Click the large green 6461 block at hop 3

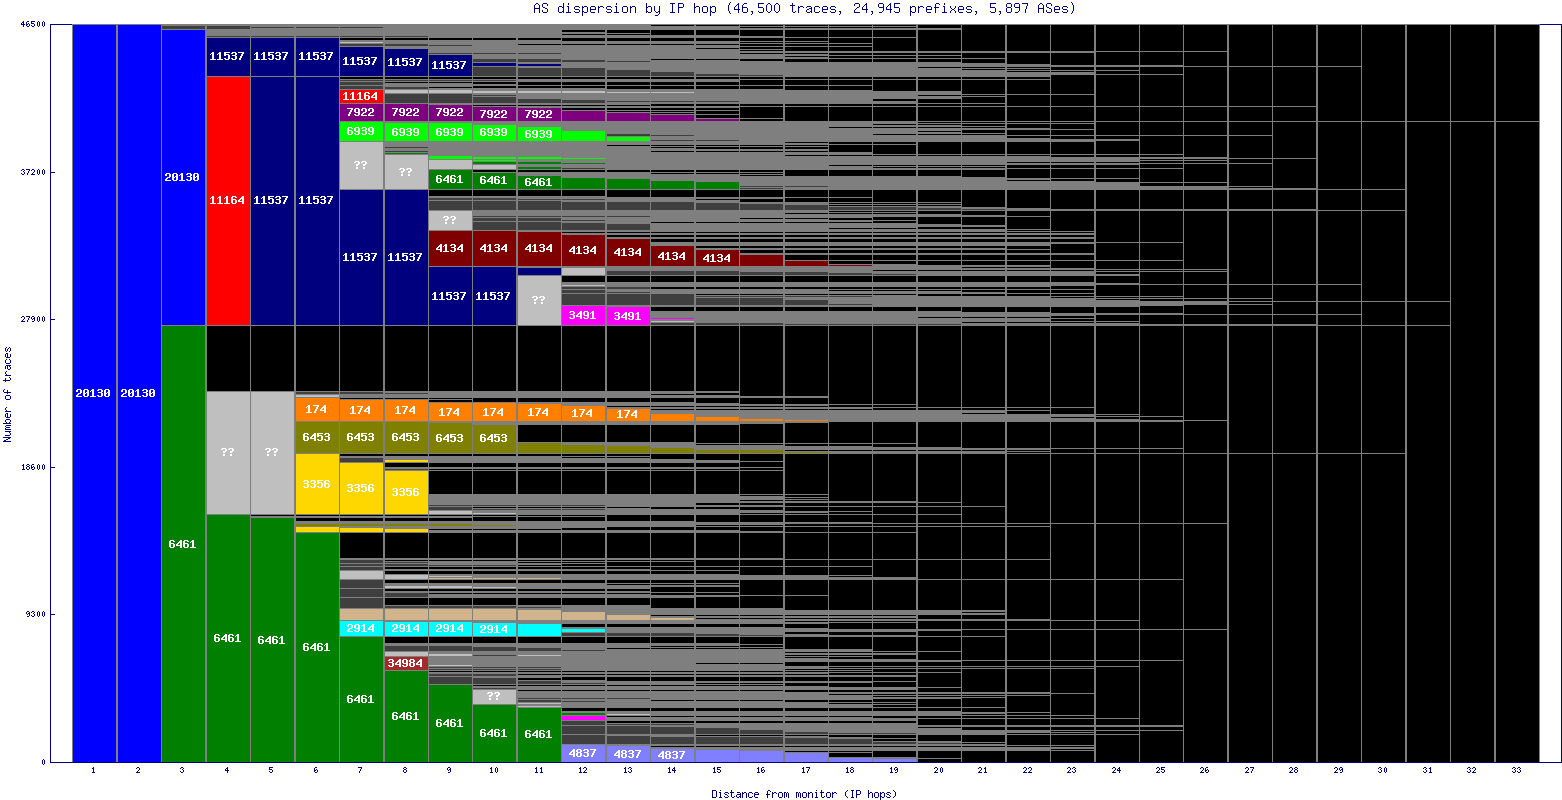point(183,544)
